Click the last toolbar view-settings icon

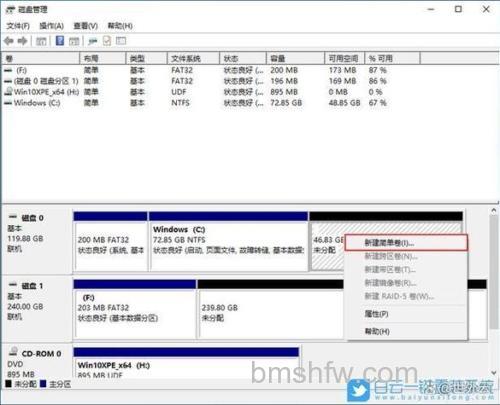tap(121, 41)
